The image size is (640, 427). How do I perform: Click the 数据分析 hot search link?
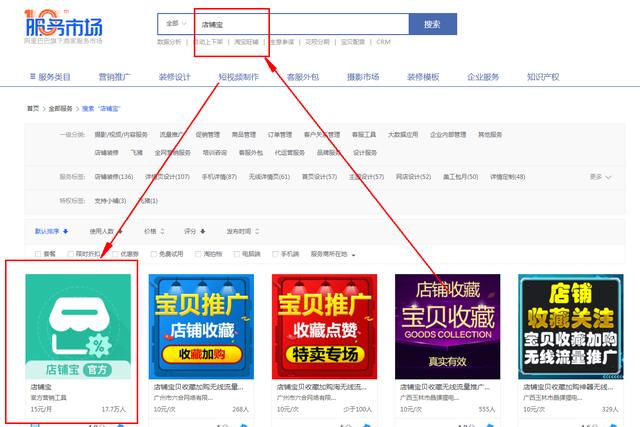coord(169,42)
